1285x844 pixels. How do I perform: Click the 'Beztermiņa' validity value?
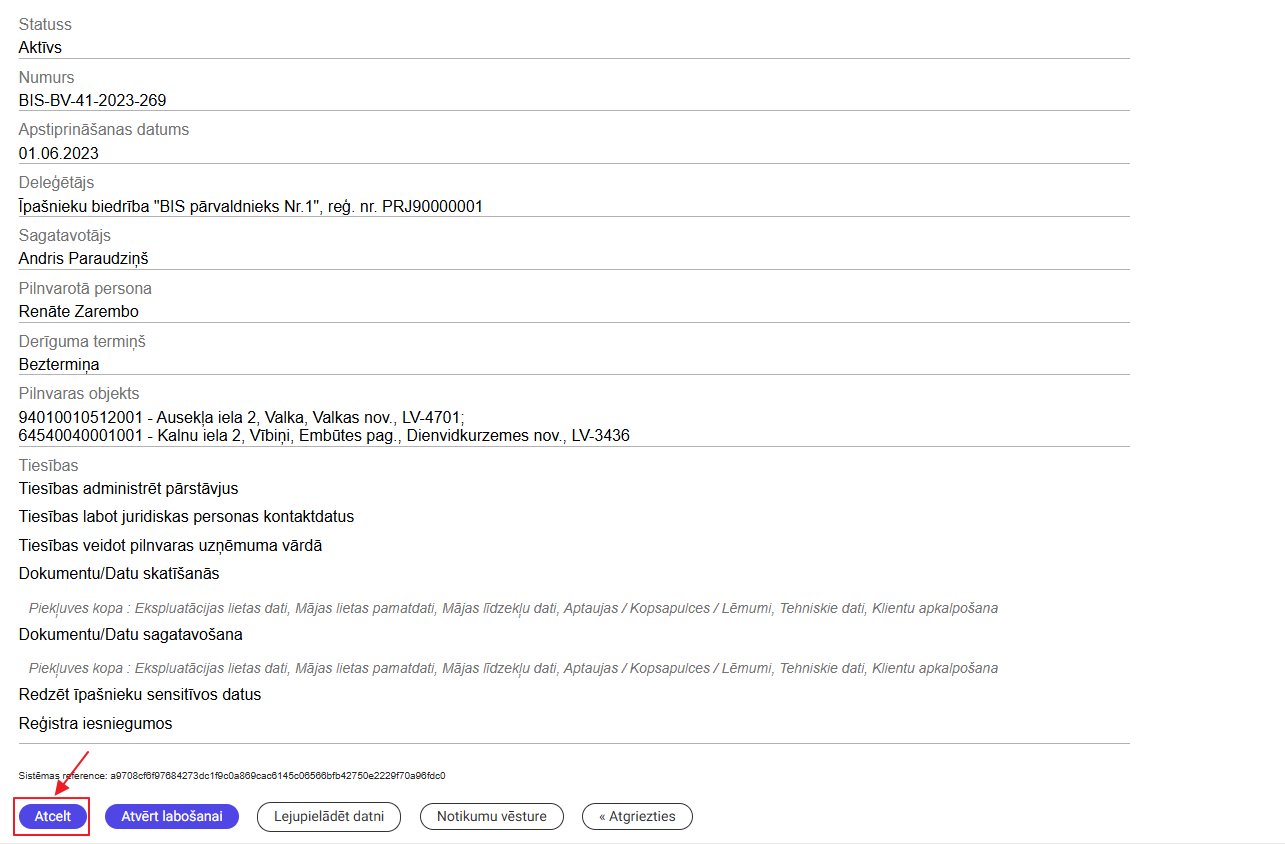(x=59, y=364)
